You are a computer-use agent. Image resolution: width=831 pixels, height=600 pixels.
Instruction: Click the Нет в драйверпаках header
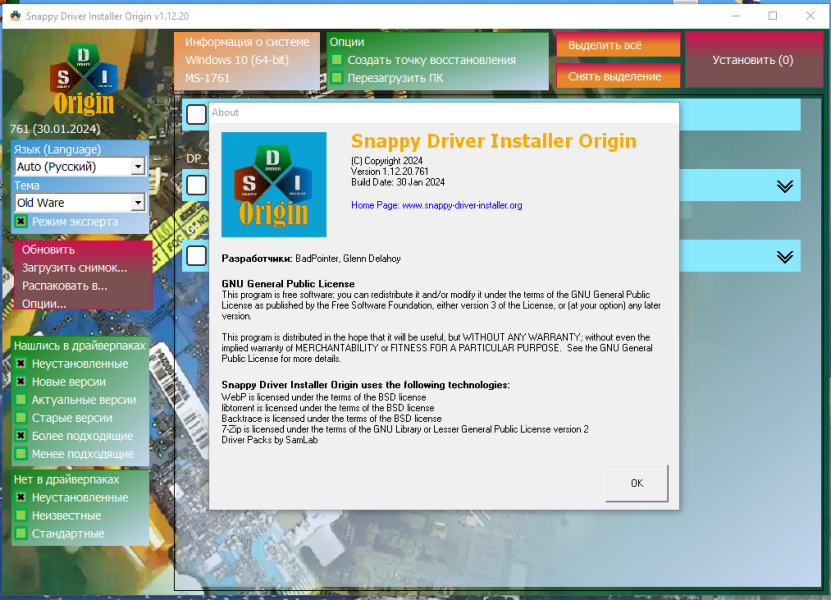(66, 479)
